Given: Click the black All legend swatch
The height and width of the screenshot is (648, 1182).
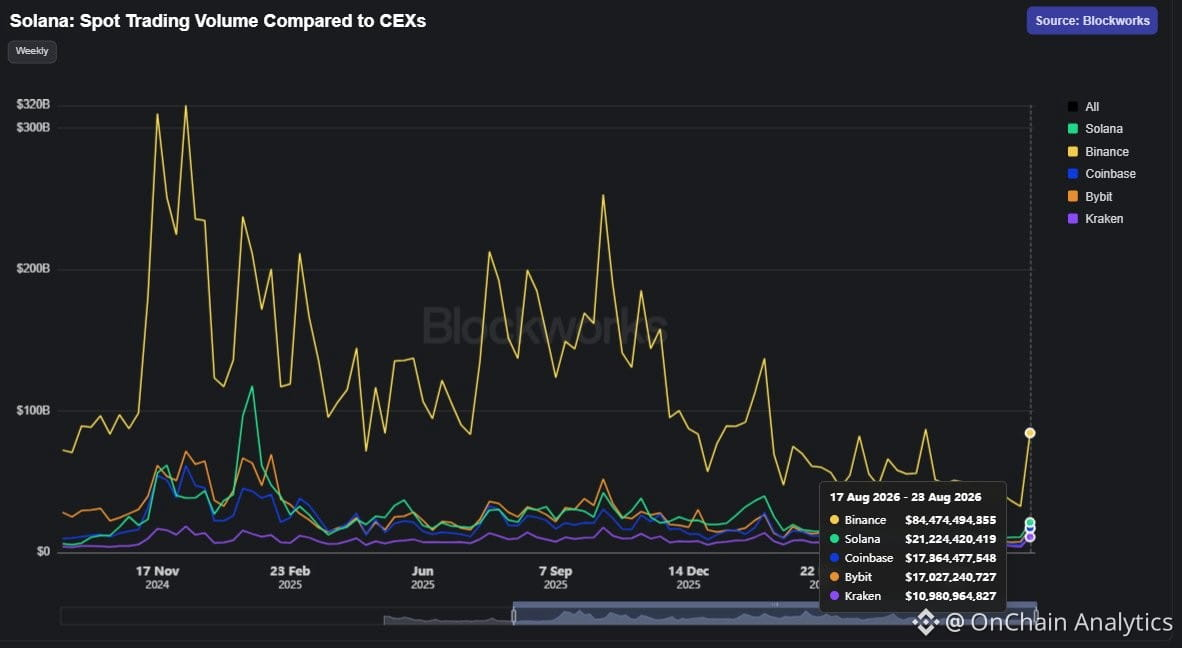Looking at the screenshot, I should click(1073, 107).
